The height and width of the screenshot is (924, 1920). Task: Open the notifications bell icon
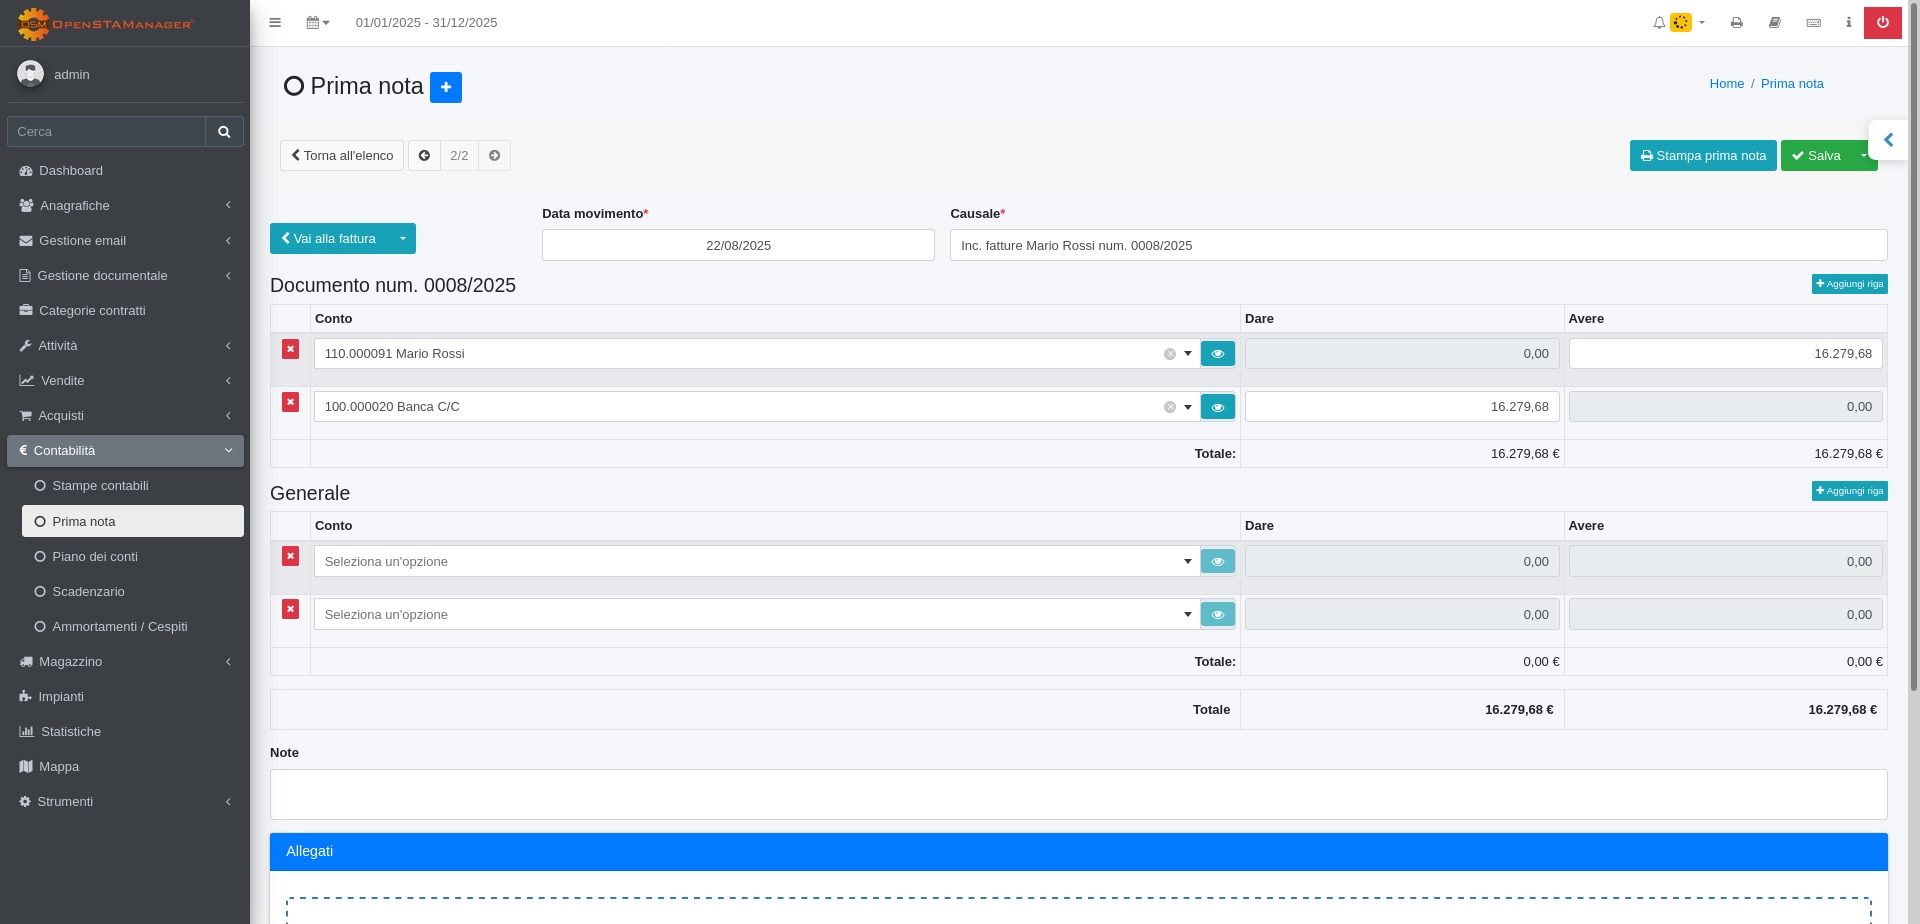1659,22
